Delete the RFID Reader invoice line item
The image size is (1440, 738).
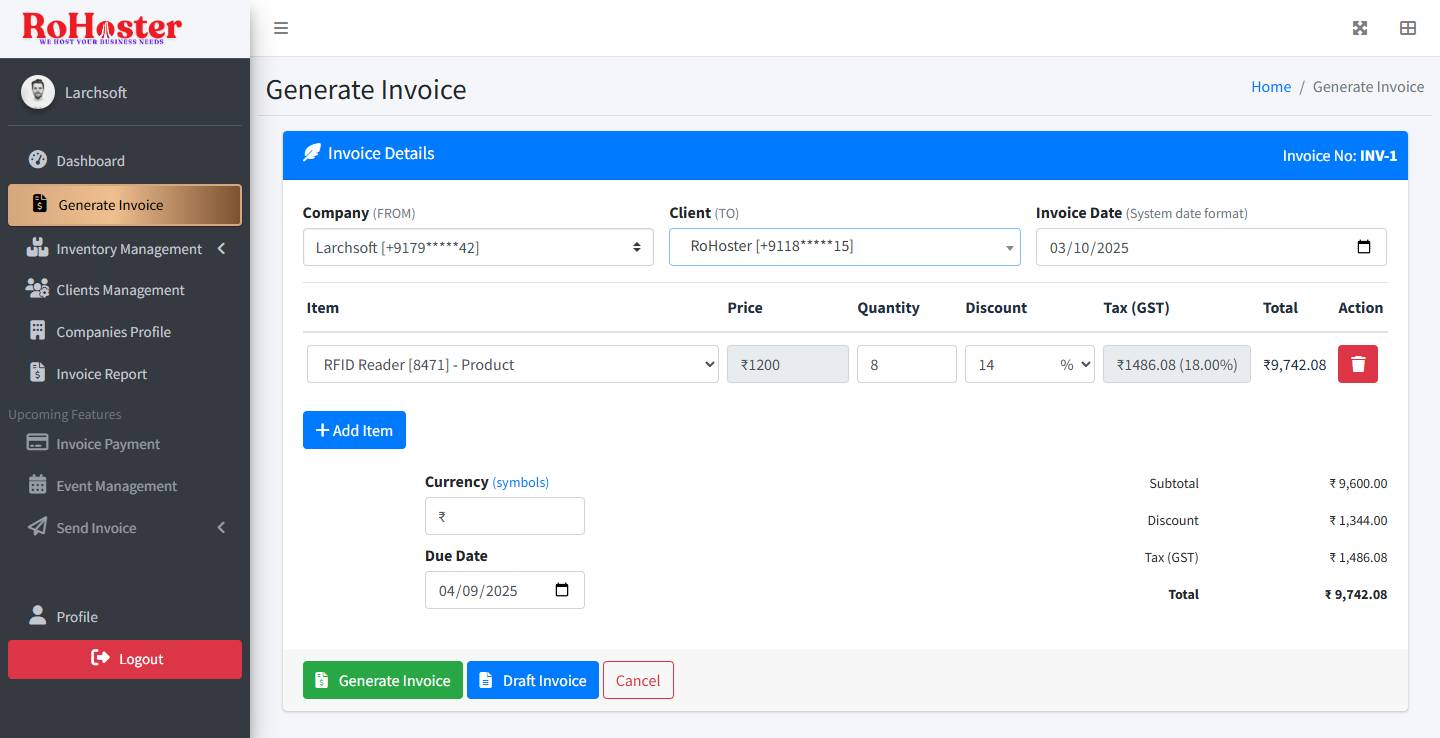click(1357, 364)
